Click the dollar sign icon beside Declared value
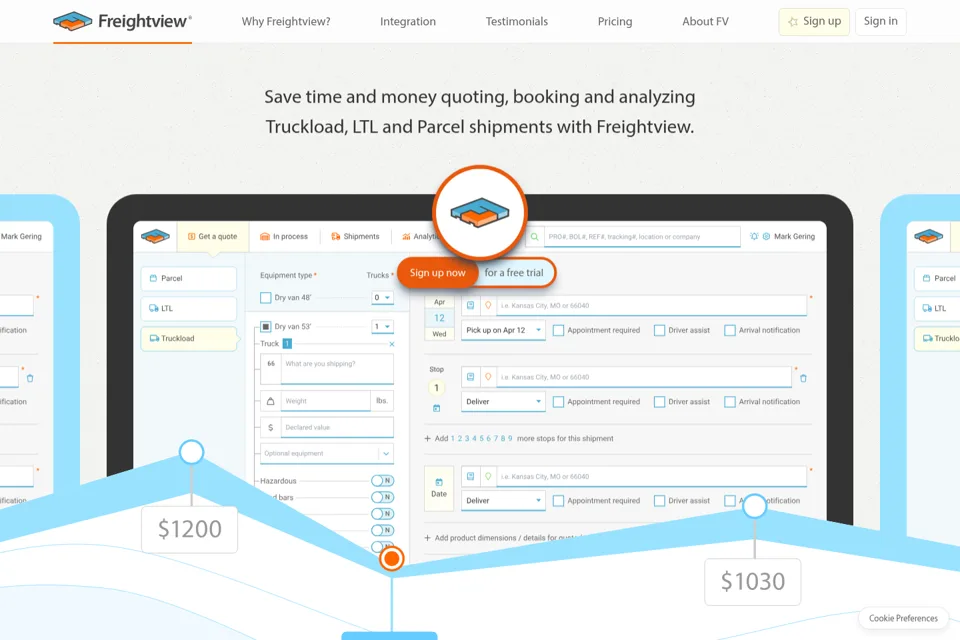Screen dimensions: 960x640 [x=271, y=427]
